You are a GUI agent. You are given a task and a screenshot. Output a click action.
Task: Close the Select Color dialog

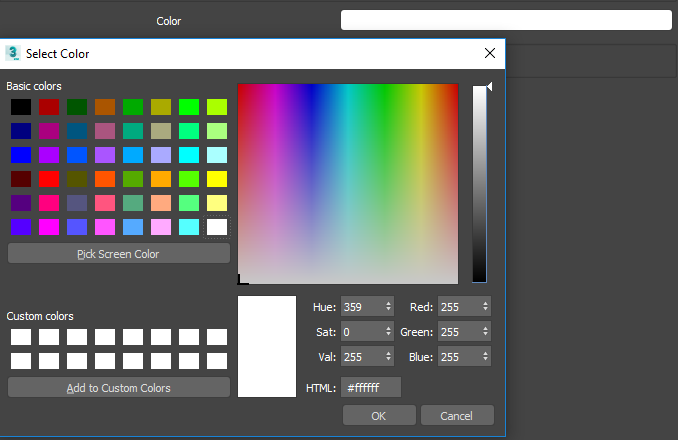pyautogui.click(x=489, y=54)
